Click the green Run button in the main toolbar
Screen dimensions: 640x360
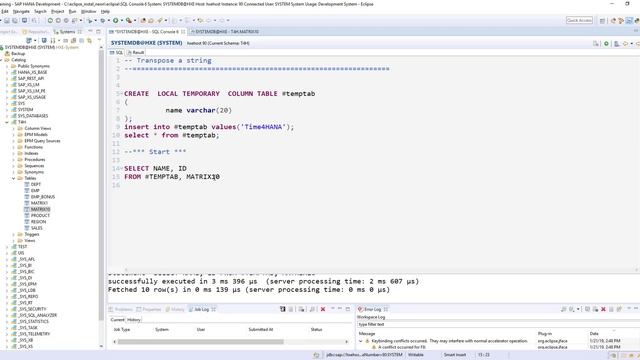(x=116, y=20)
